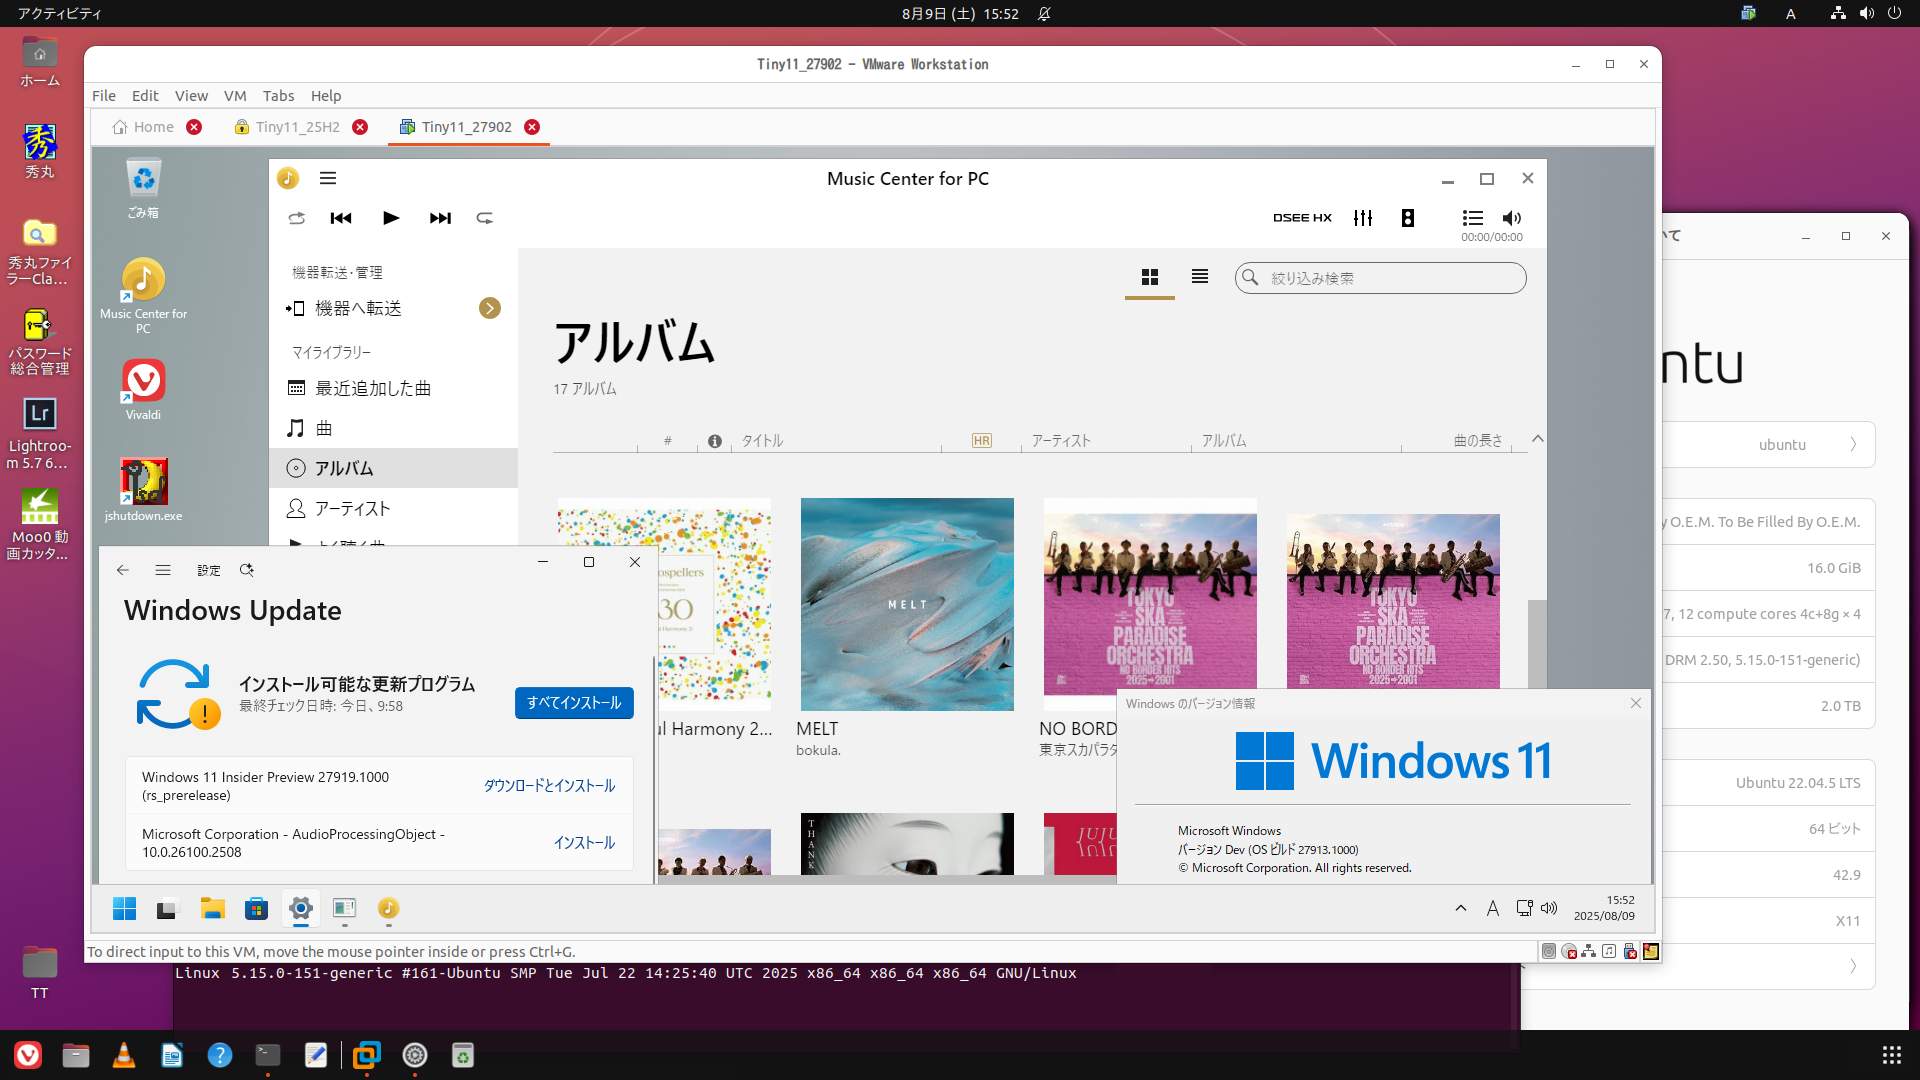Viewport: 1920px width, 1080px height.
Task: Select 機器へ転送 in the sidebar
Action: [x=358, y=308]
